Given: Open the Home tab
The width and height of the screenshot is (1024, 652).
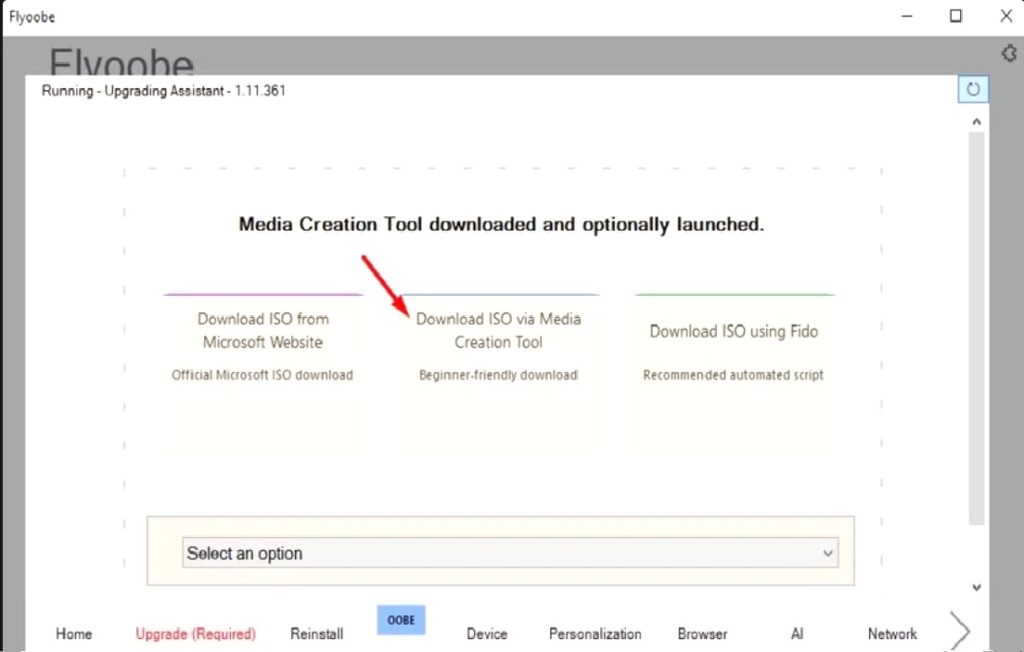Looking at the screenshot, I should click(74, 633).
